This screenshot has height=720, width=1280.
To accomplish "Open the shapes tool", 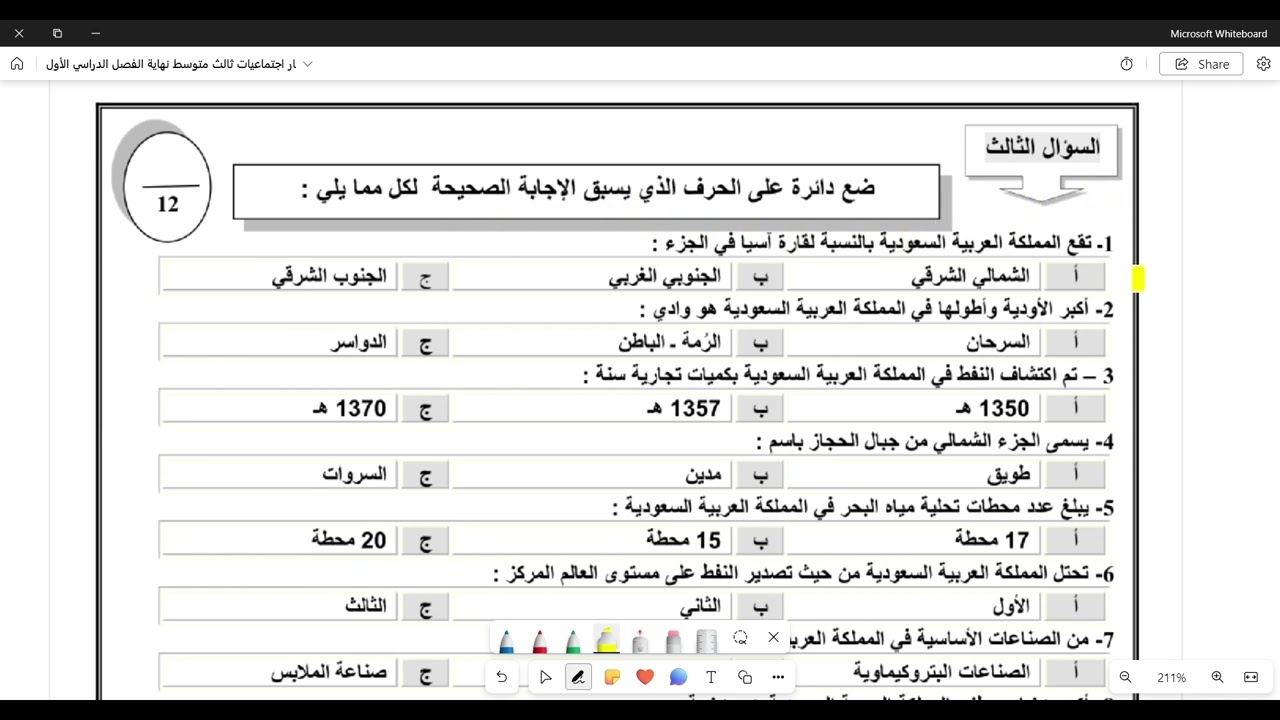I will coord(745,677).
